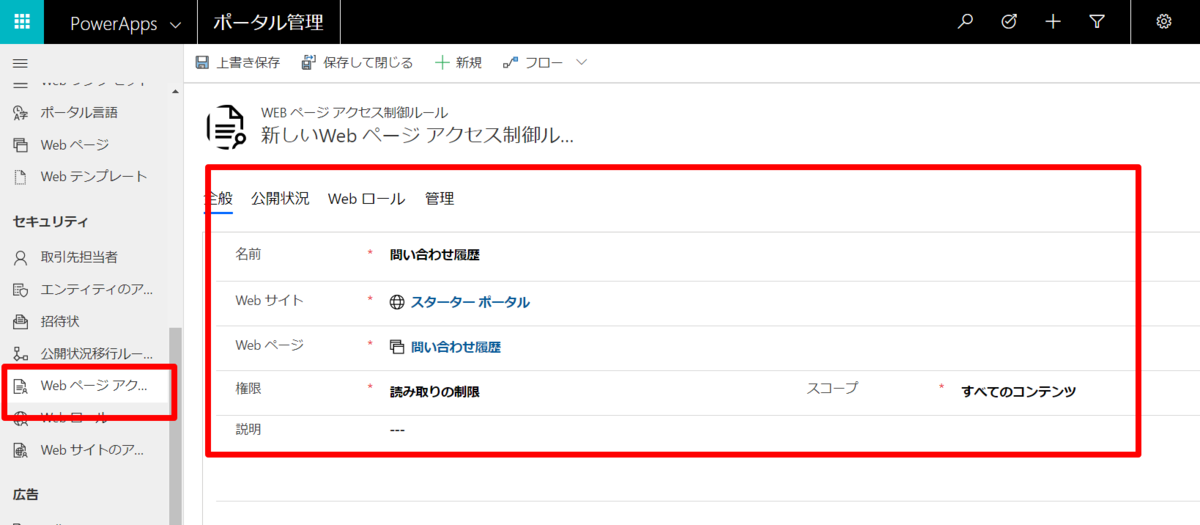Click the 広告 section header
This screenshot has height=525, width=1200.
25,494
